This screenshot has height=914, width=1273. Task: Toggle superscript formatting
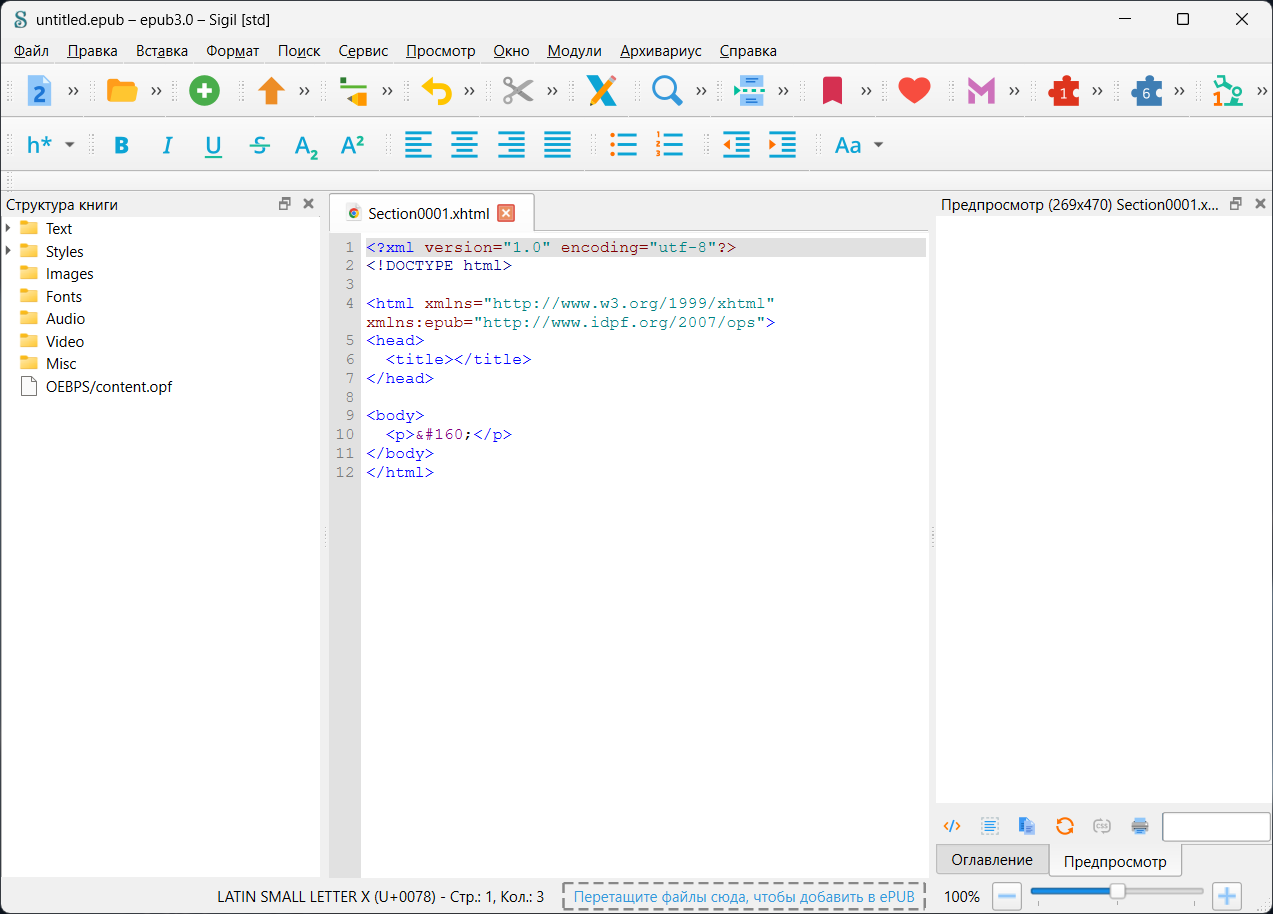coord(352,145)
